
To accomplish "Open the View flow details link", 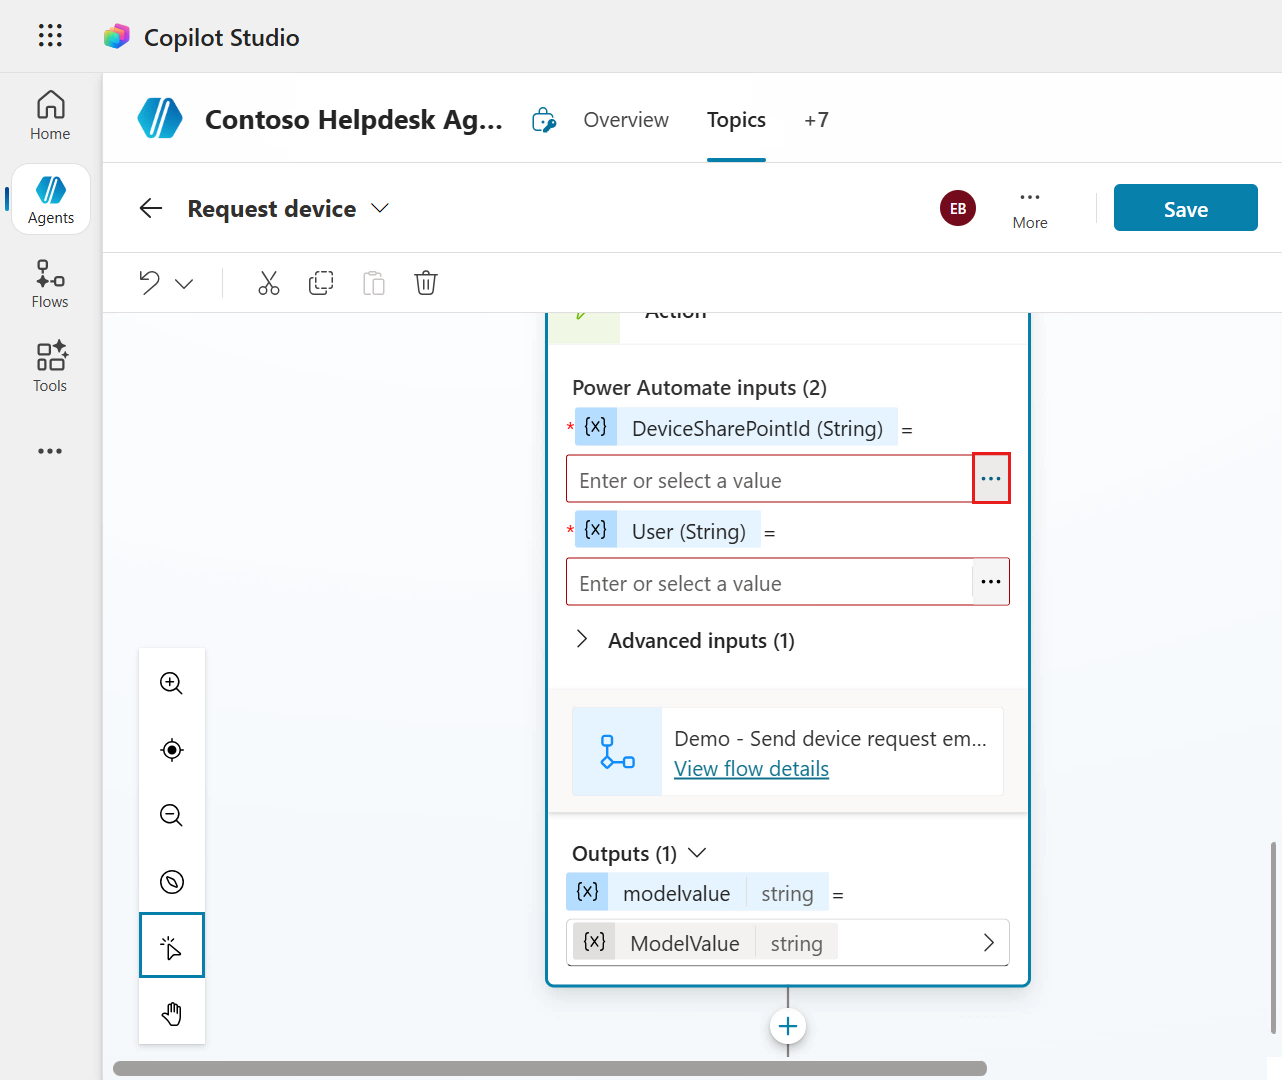I will [x=751, y=769].
